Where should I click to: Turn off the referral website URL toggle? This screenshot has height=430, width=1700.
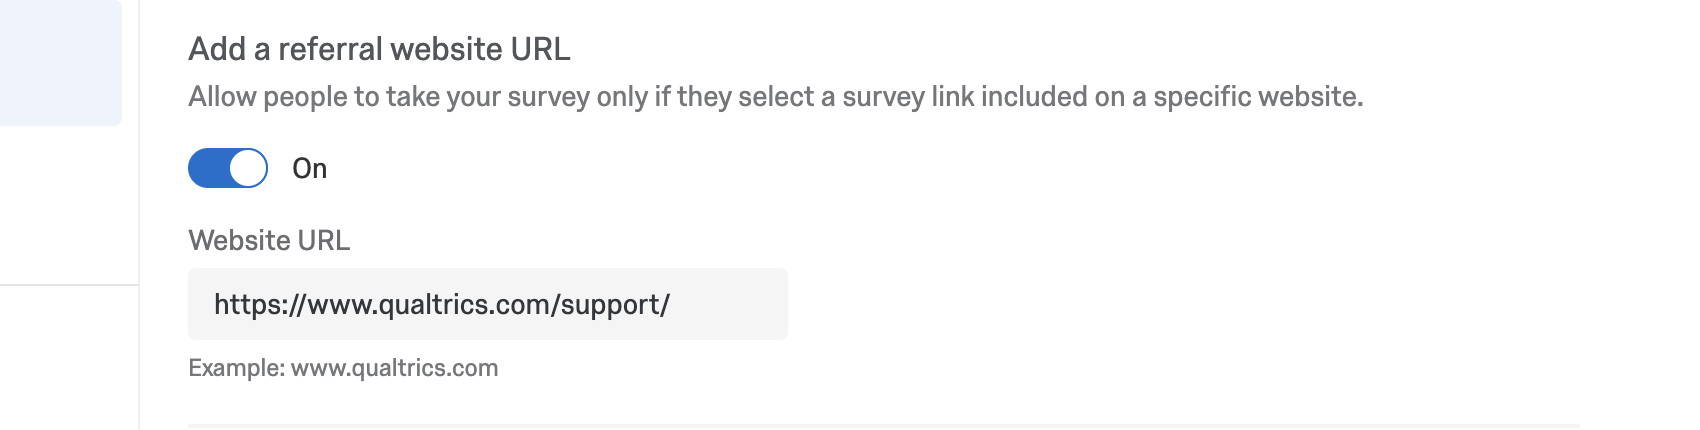(228, 168)
